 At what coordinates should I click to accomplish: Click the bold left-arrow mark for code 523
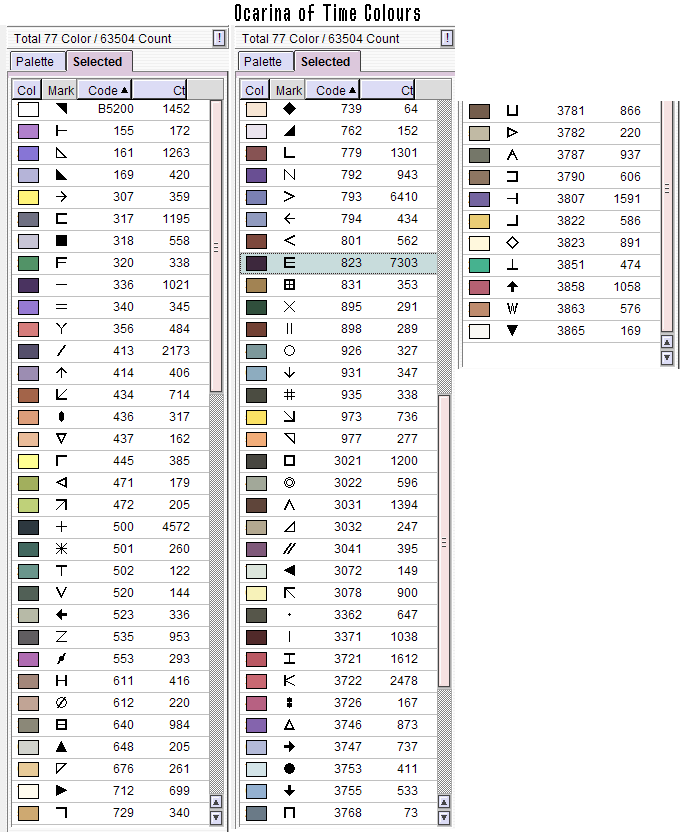(x=62, y=615)
